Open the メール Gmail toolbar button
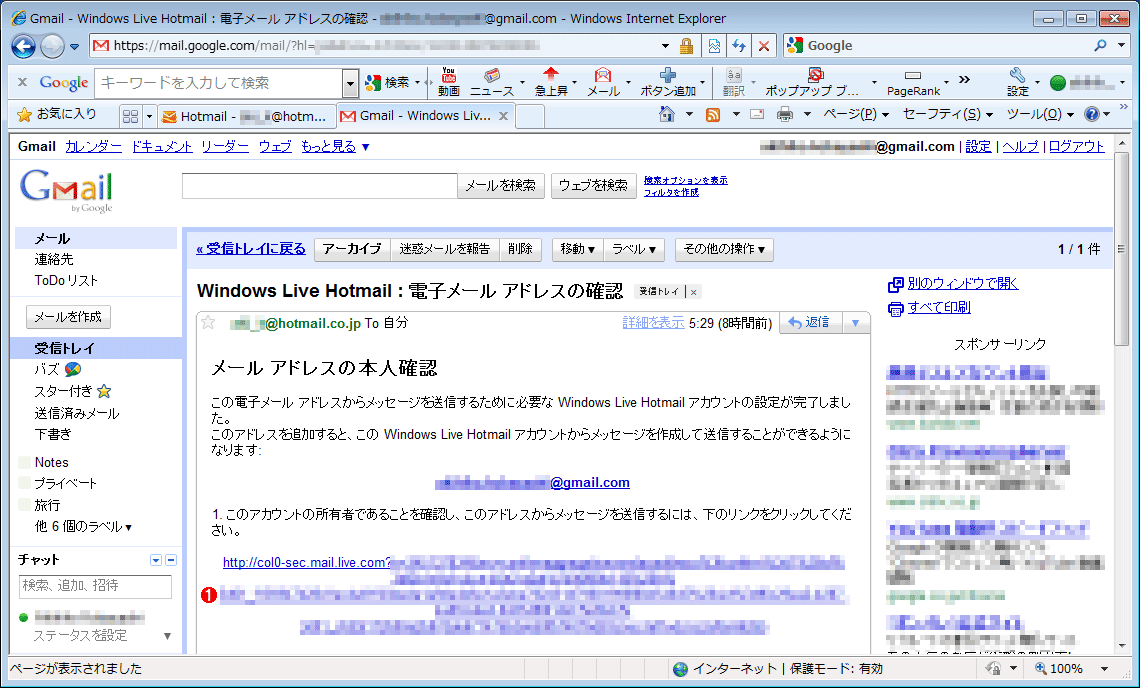 point(603,82)
